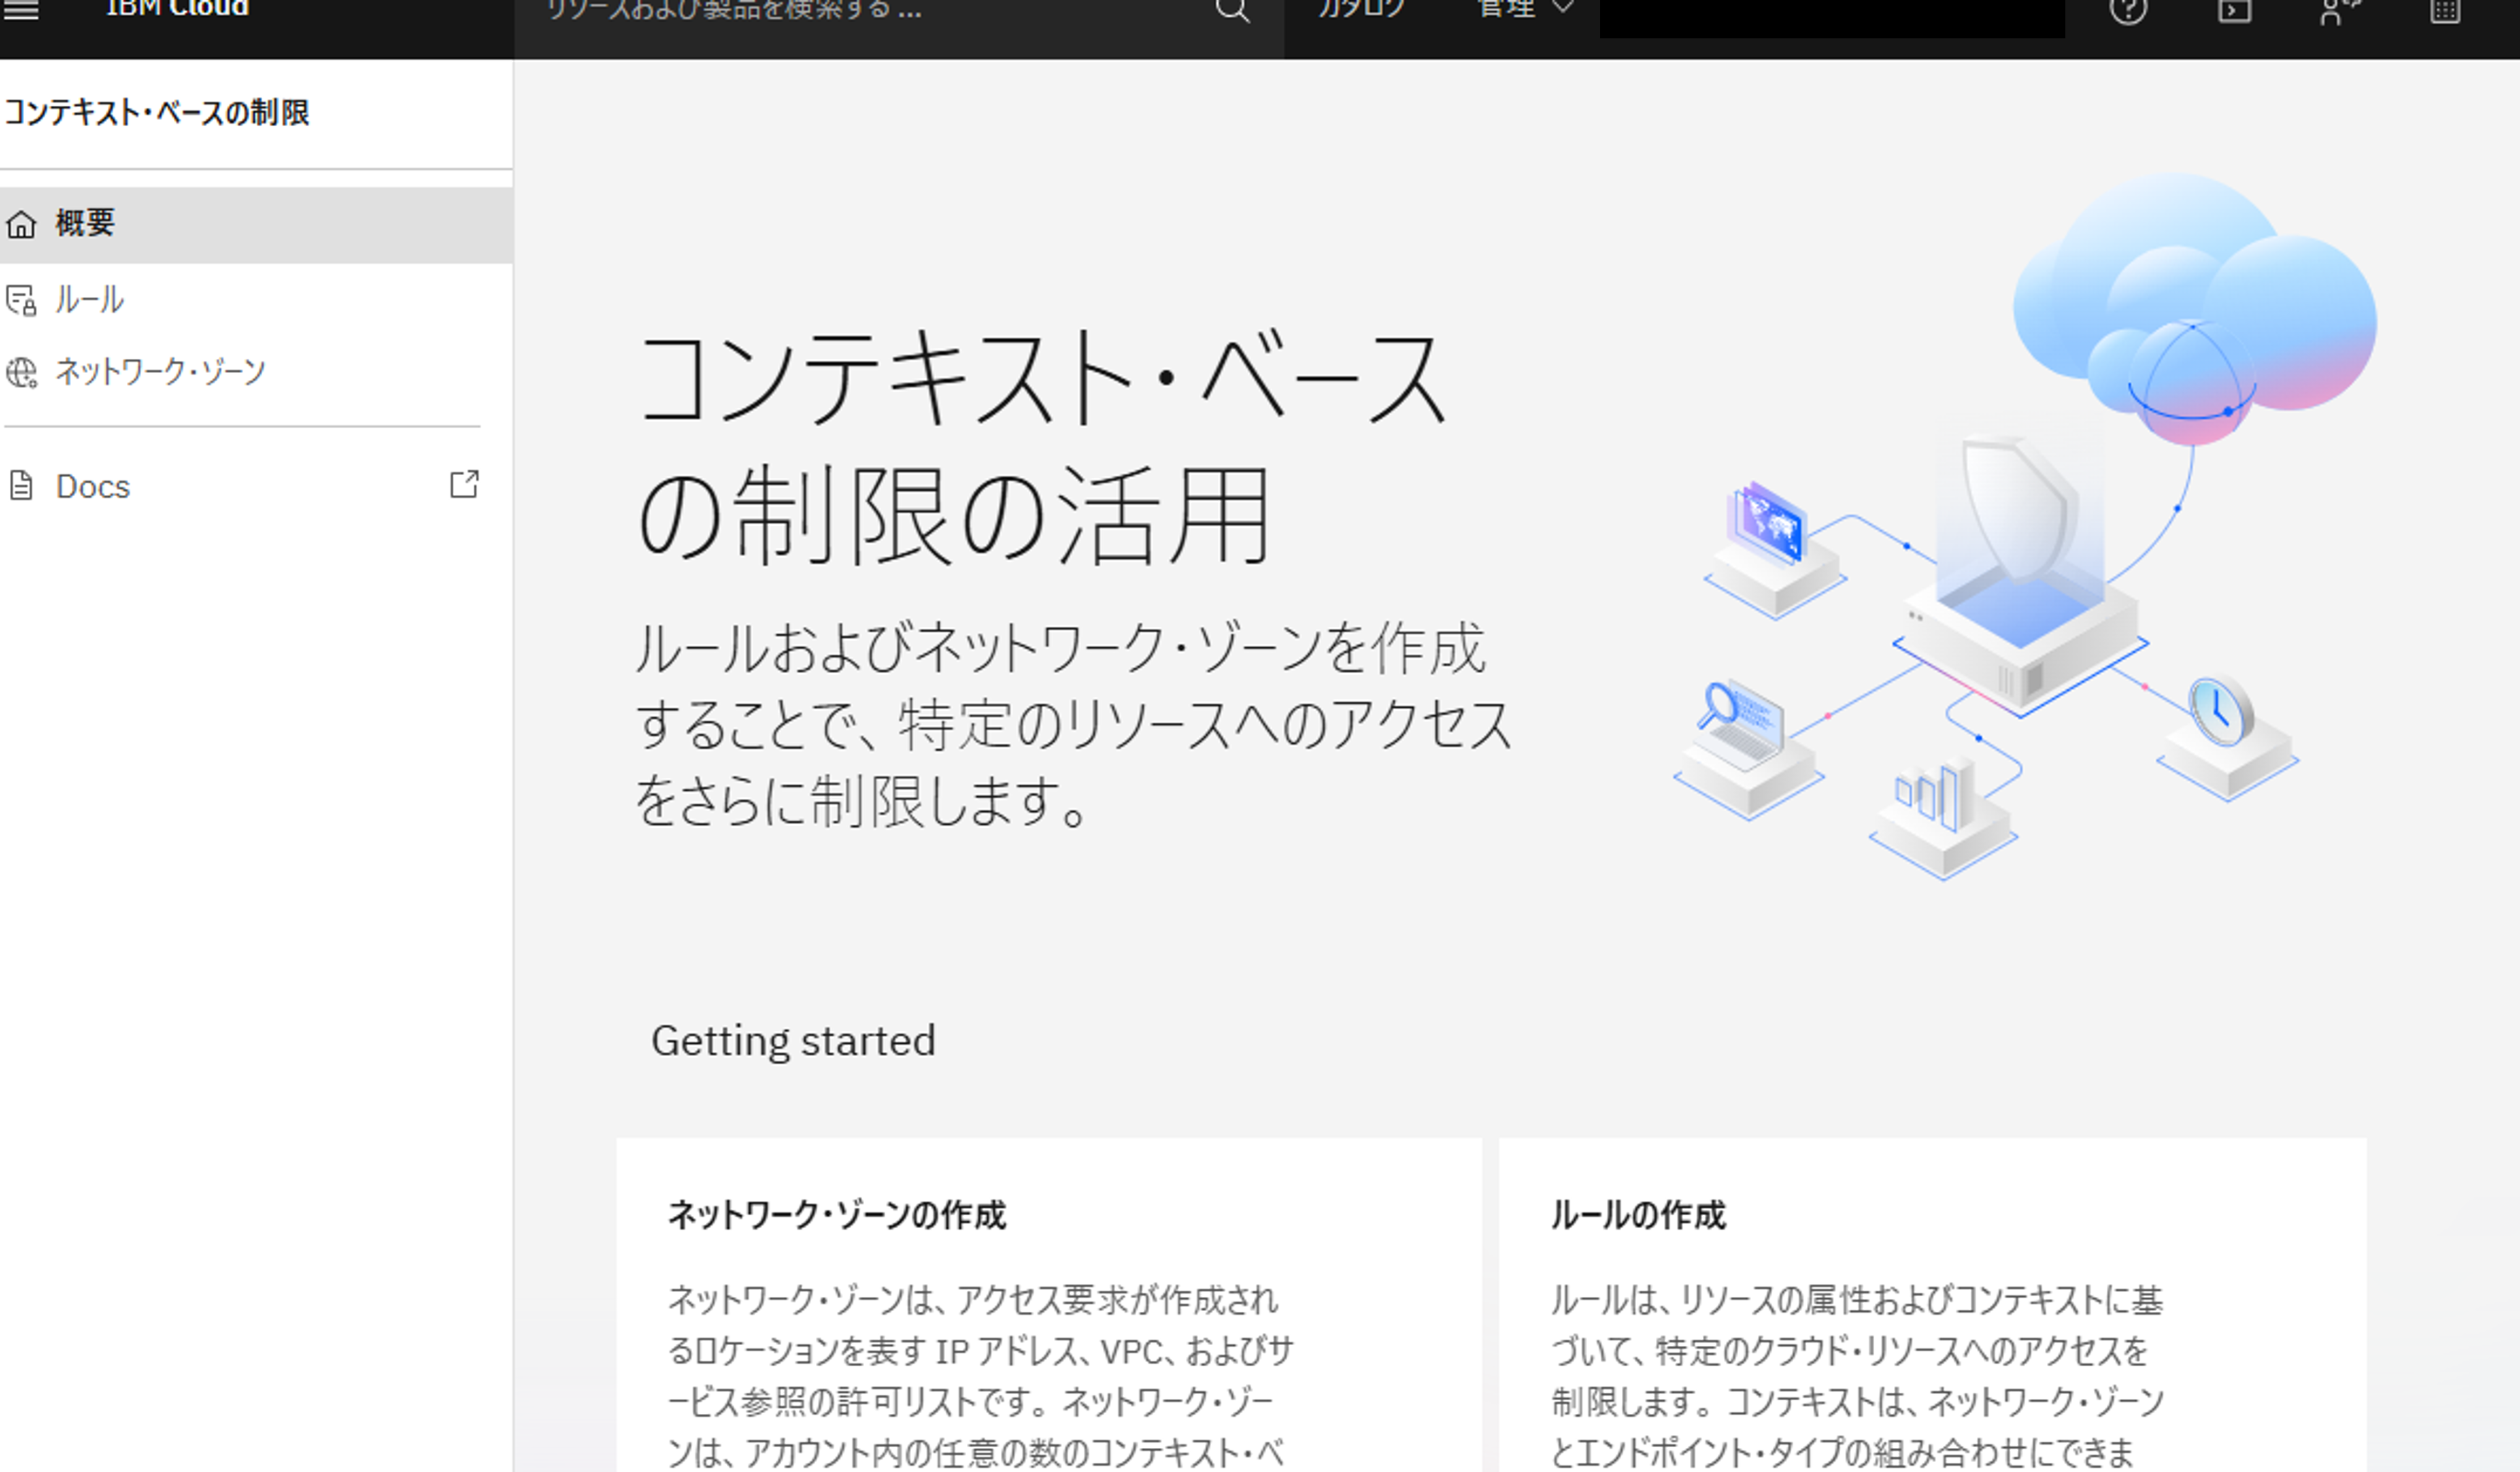
Task: Select ルール in the sidebar
Action: [x=90, y=300]
